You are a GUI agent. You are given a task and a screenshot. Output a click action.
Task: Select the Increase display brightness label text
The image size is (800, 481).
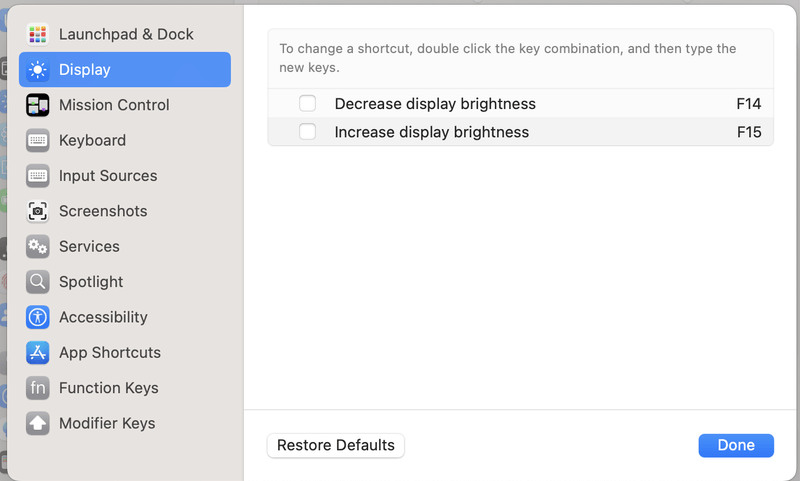pyautogui.click(x=432, y=132)
